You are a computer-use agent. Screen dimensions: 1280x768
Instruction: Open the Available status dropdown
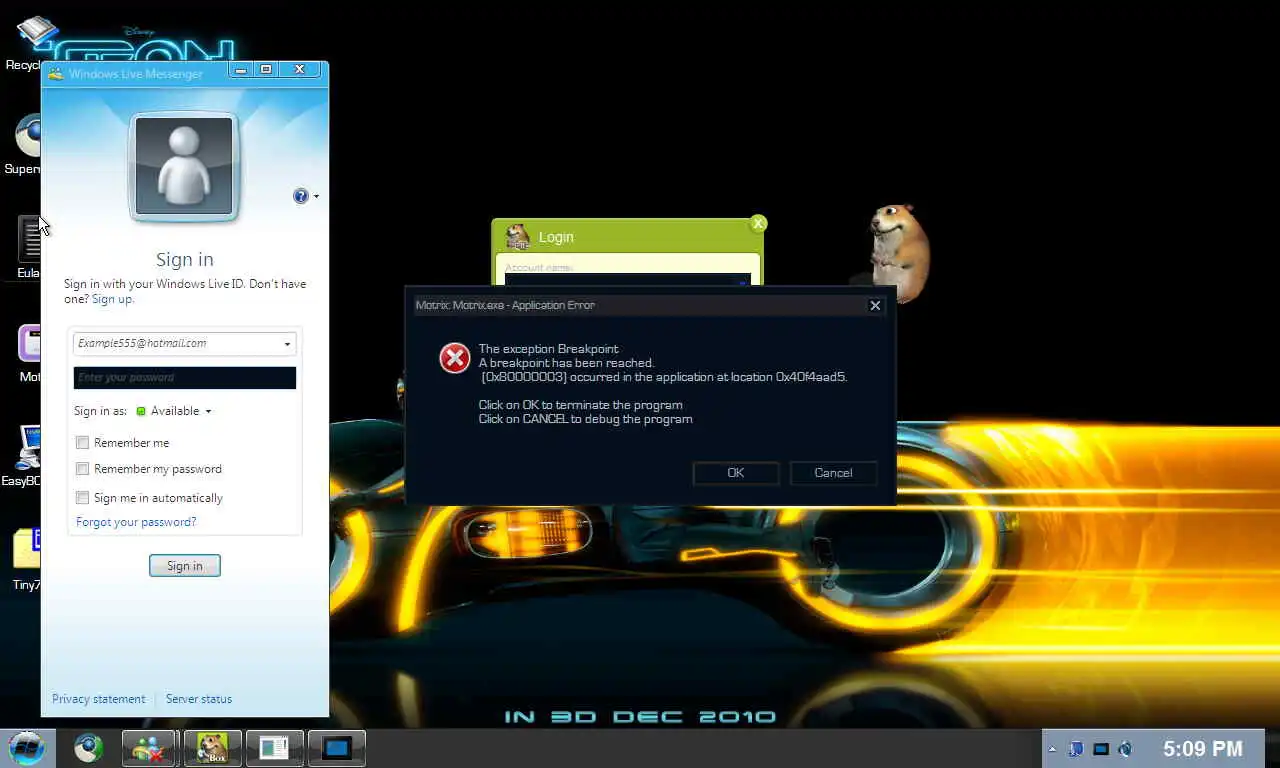pos(174,411)
